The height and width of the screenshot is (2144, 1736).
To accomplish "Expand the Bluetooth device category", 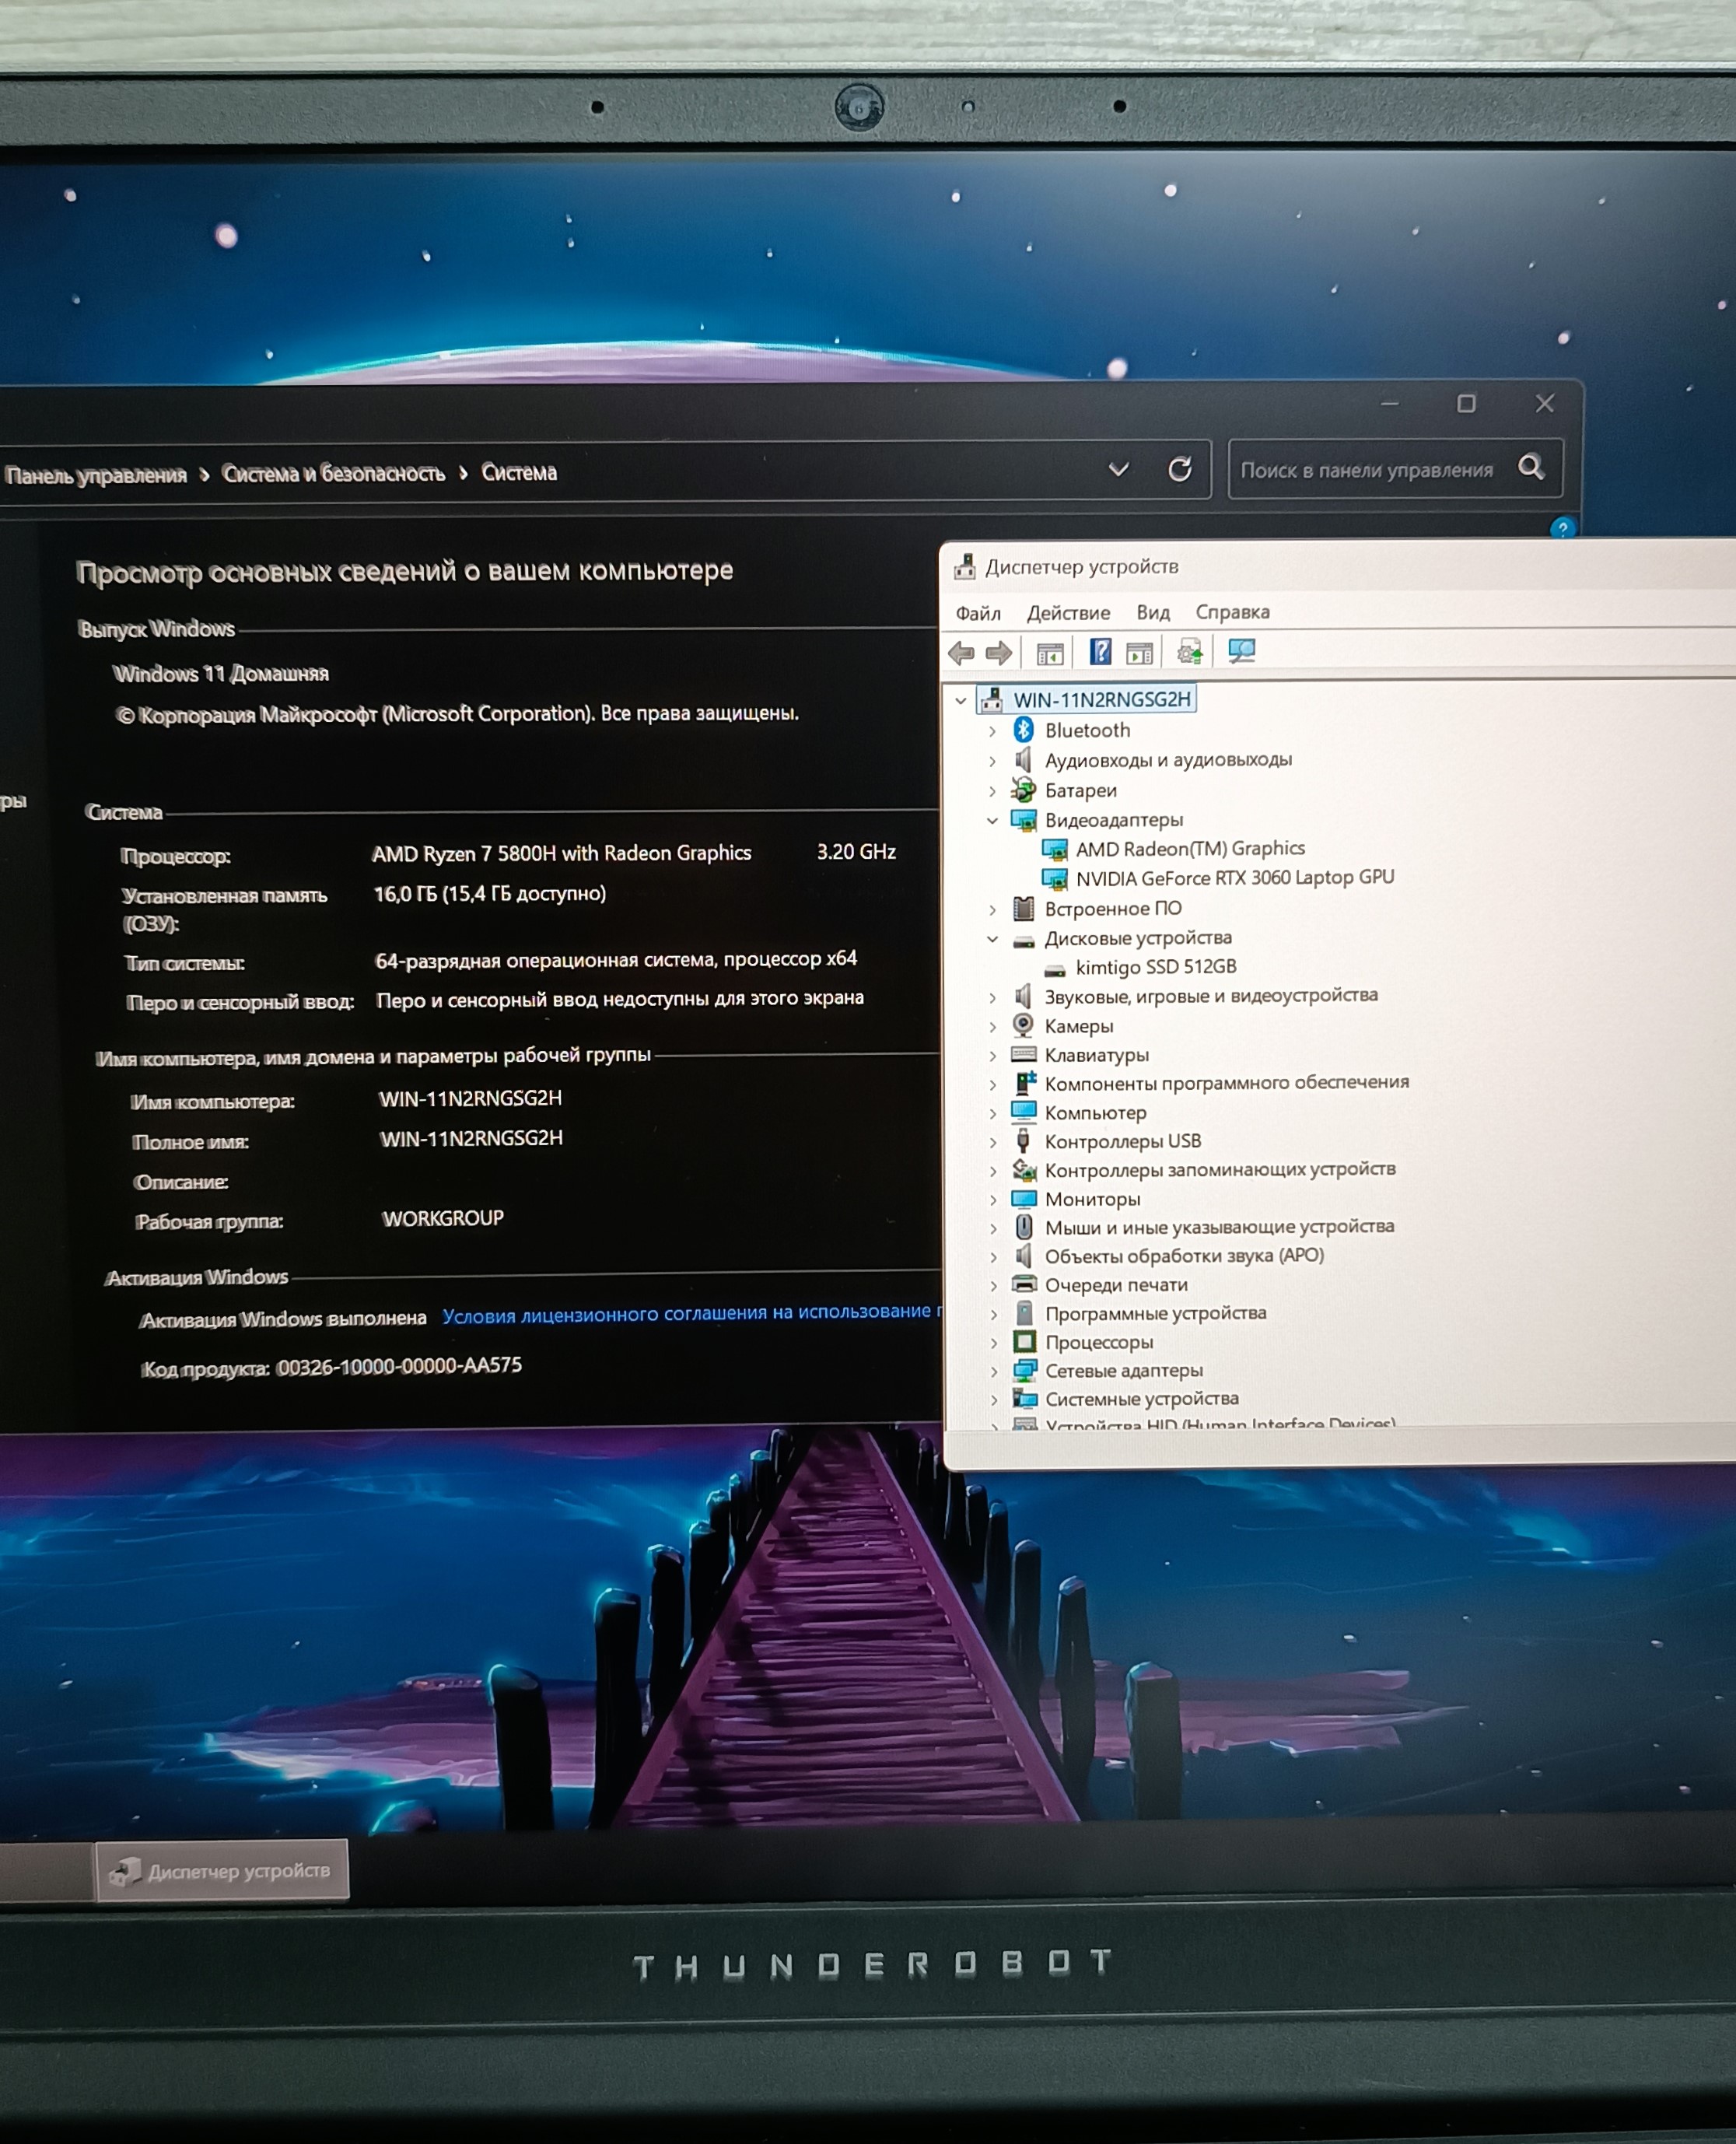I will coord(992,732).
